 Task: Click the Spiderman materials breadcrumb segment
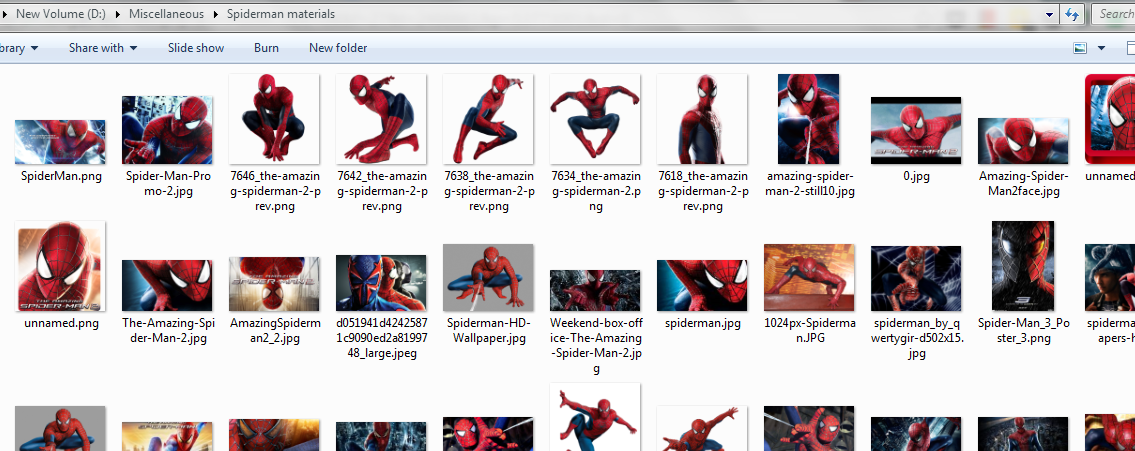pyautogui.click(x=281, y=14)
